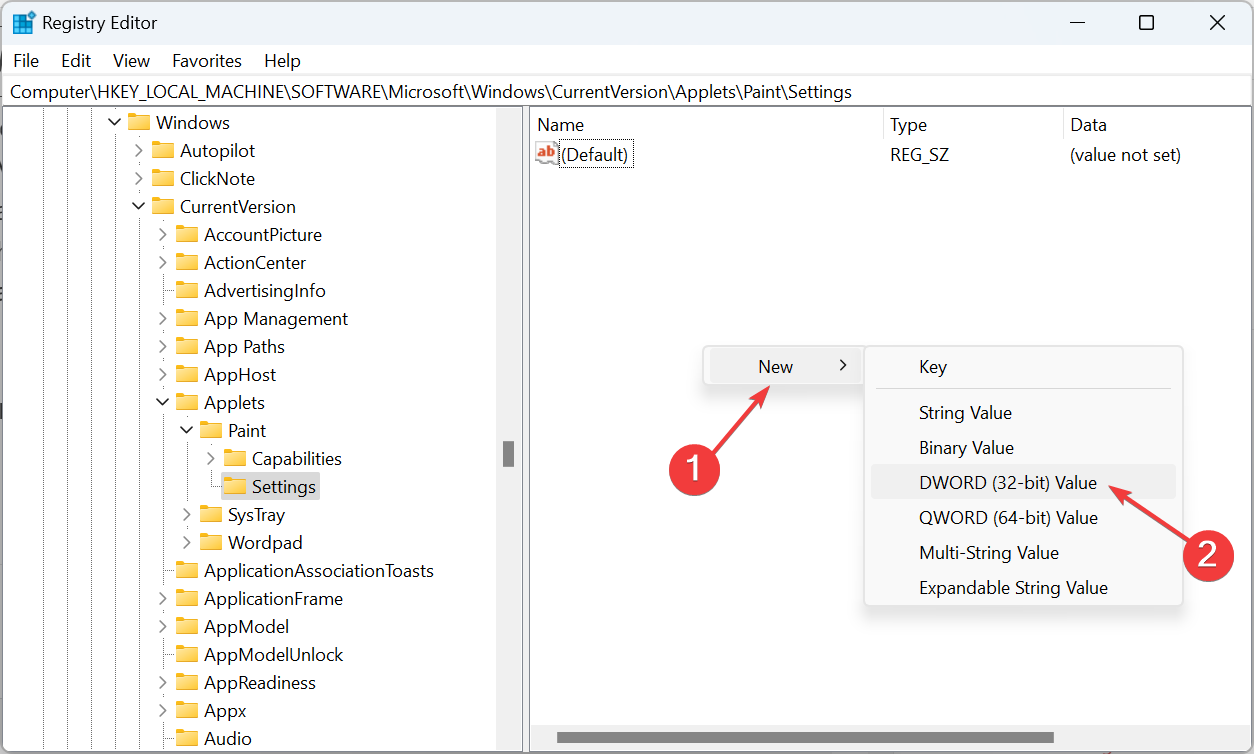Screen dimensions: 1254x754
Task: Click the App Paths folder icon
Action: tap(187, 347)
